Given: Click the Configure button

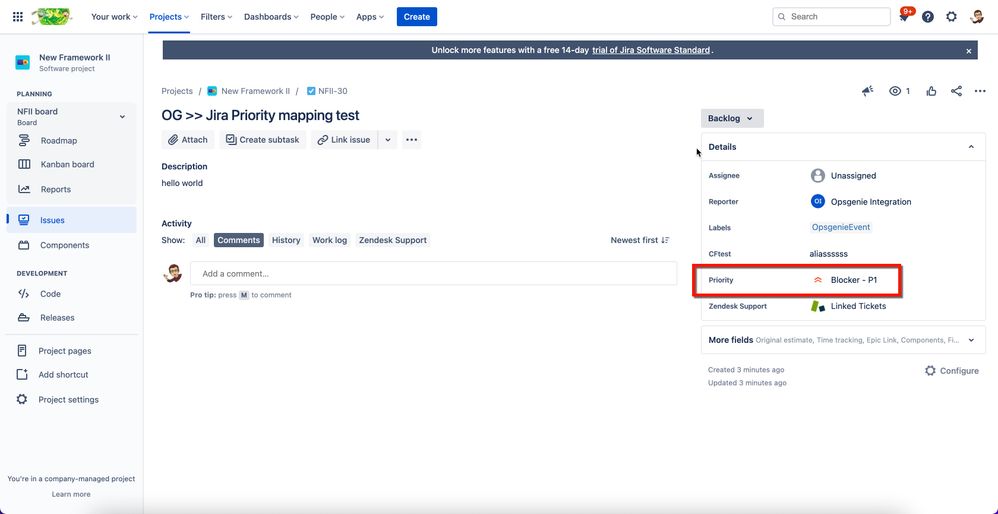Looking at the screenshot, I should [952, 370].
